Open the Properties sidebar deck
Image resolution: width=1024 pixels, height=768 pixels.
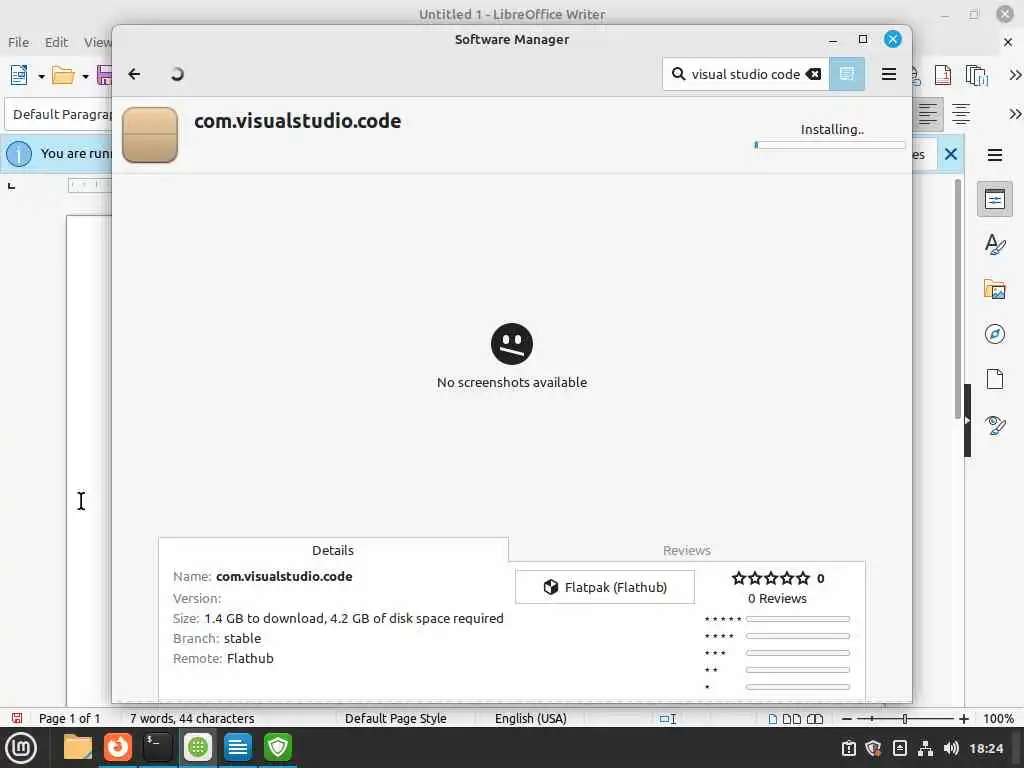pyautogui.click(x=995, y=199)
